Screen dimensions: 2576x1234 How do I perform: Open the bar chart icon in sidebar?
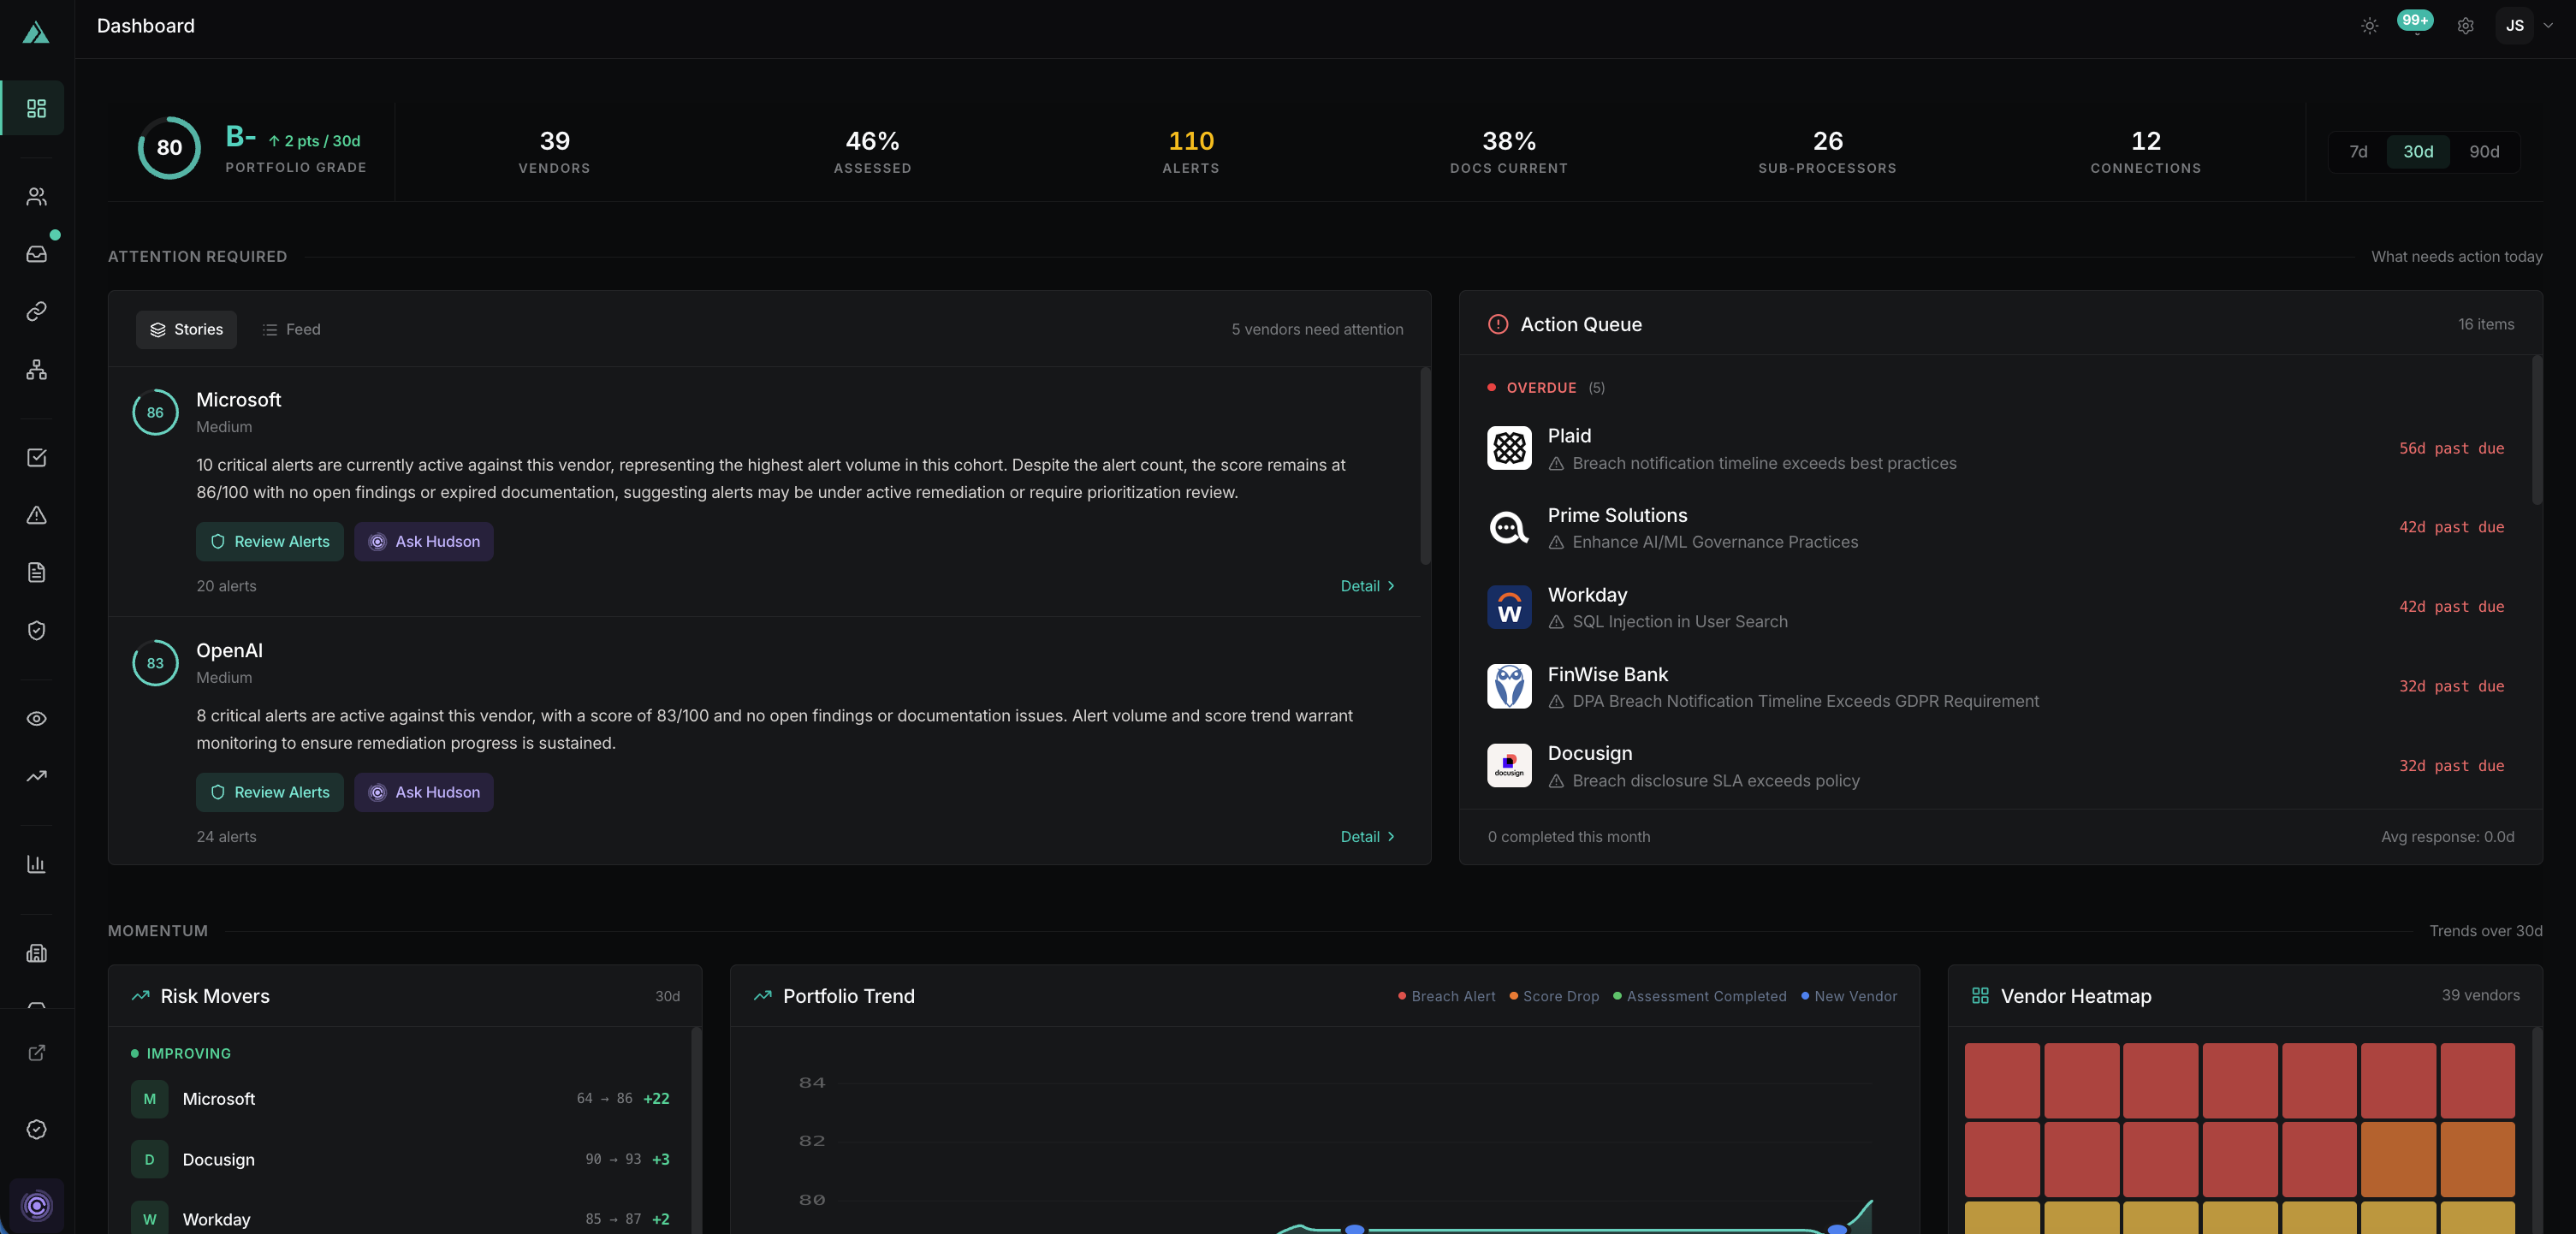click(36, 864)
